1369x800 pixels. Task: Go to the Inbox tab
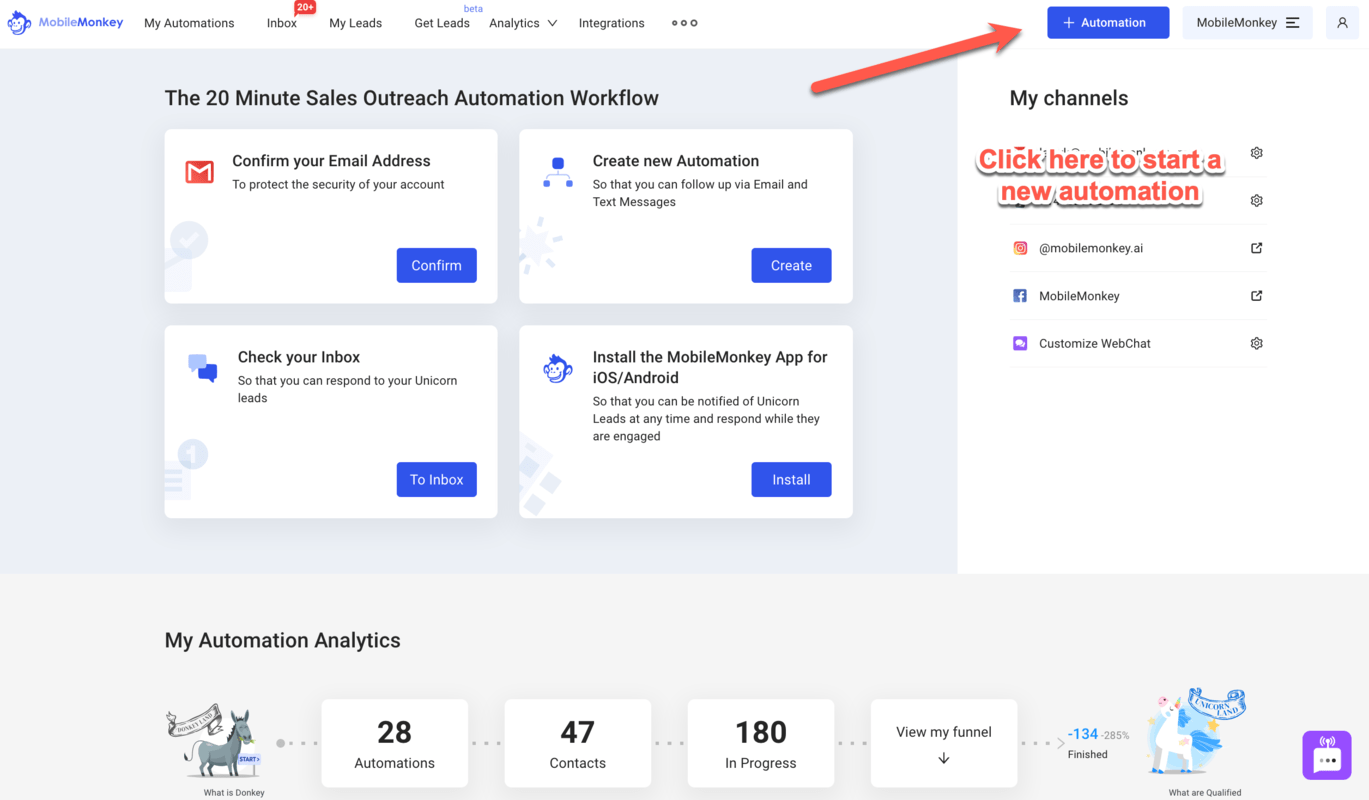(x=282, y=23)
